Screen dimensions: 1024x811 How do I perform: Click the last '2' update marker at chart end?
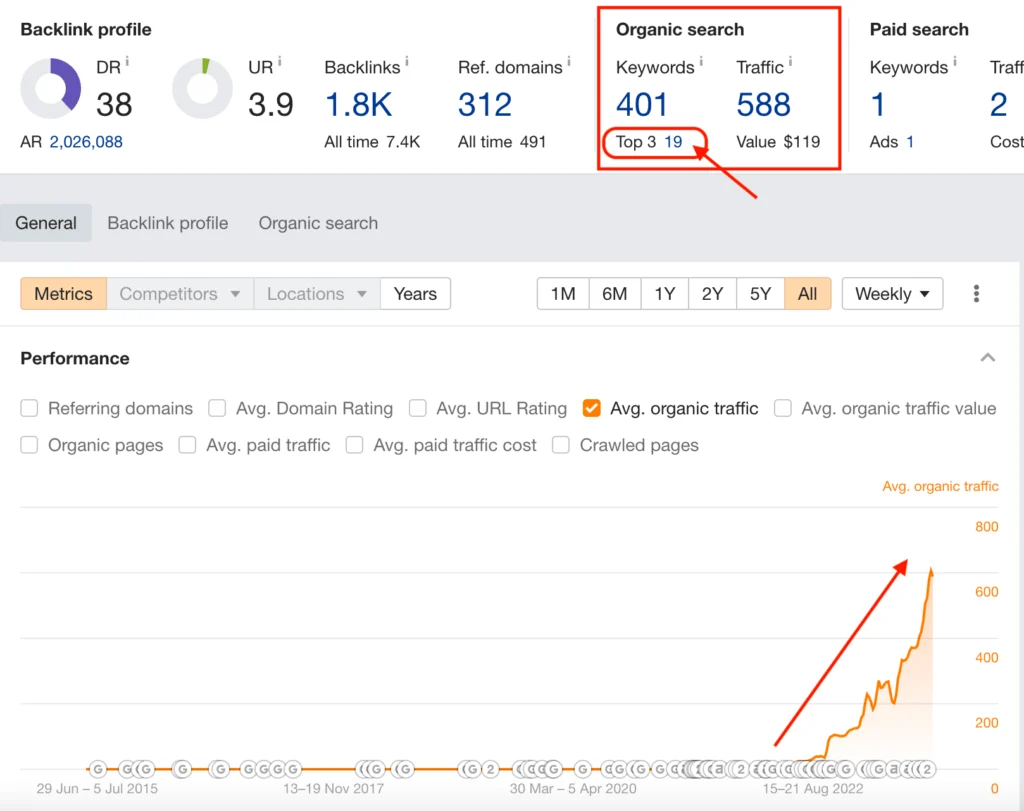click(x=927, y=769)
